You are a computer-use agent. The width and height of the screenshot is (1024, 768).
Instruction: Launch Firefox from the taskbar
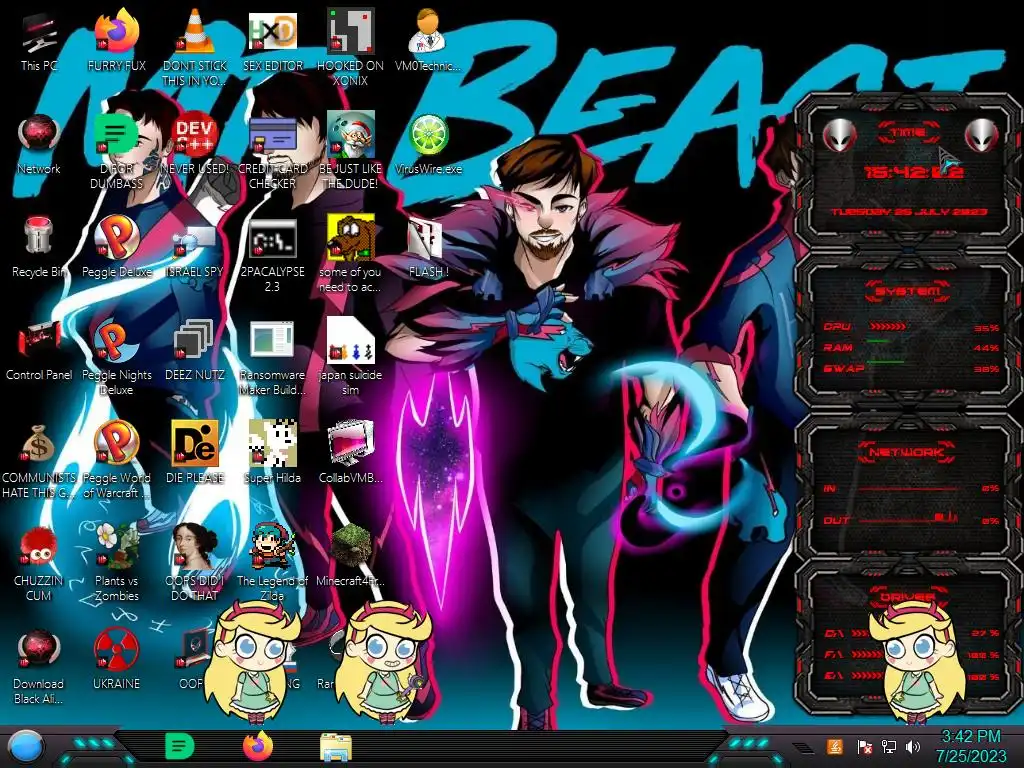click(258, 746)
